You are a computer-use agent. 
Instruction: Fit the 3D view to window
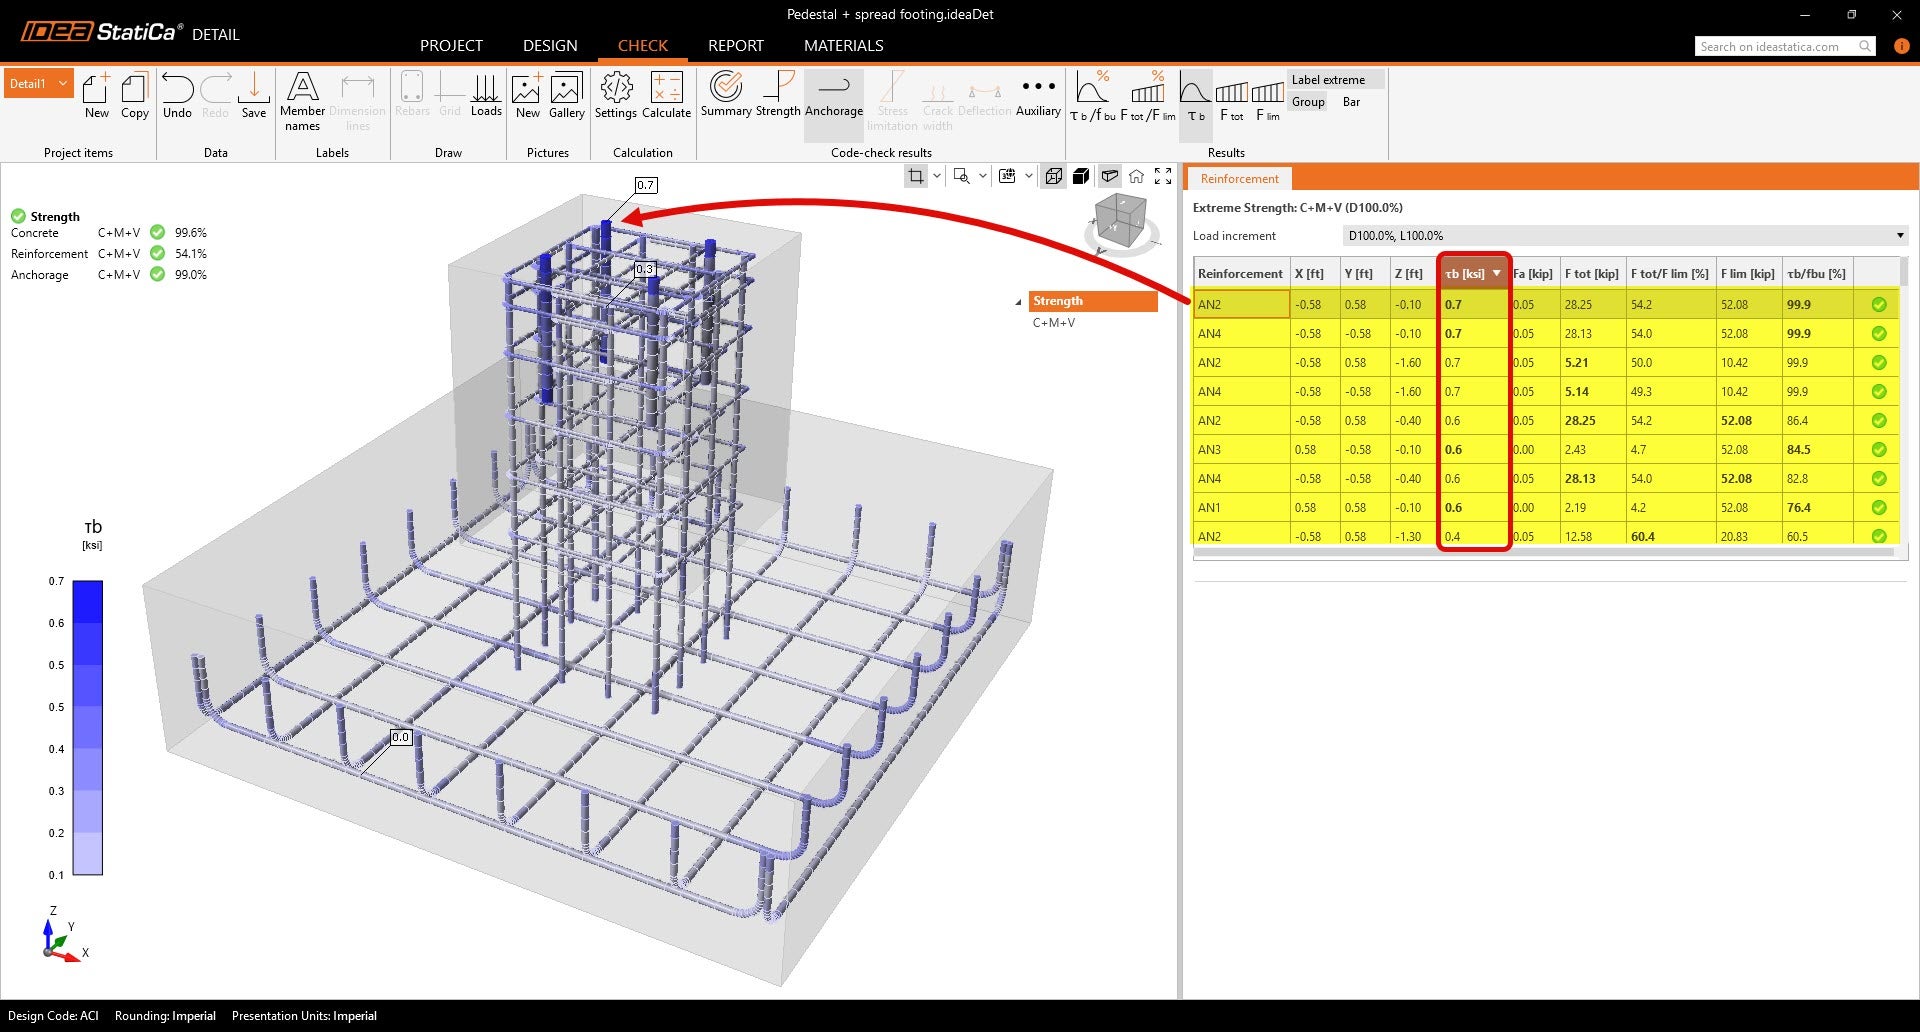point(1163,176)
